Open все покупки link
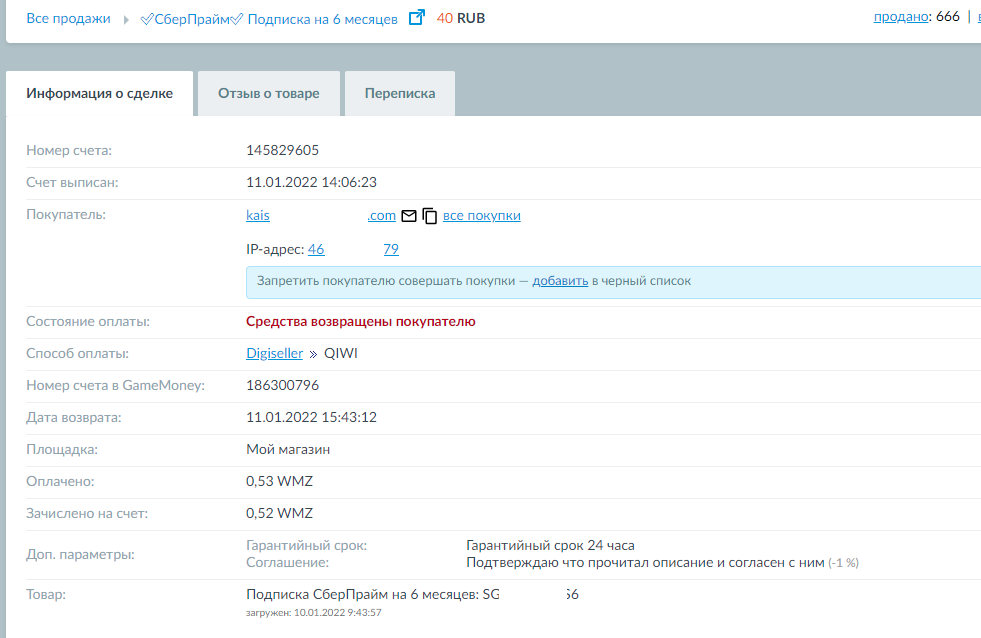 coord(482,215)
